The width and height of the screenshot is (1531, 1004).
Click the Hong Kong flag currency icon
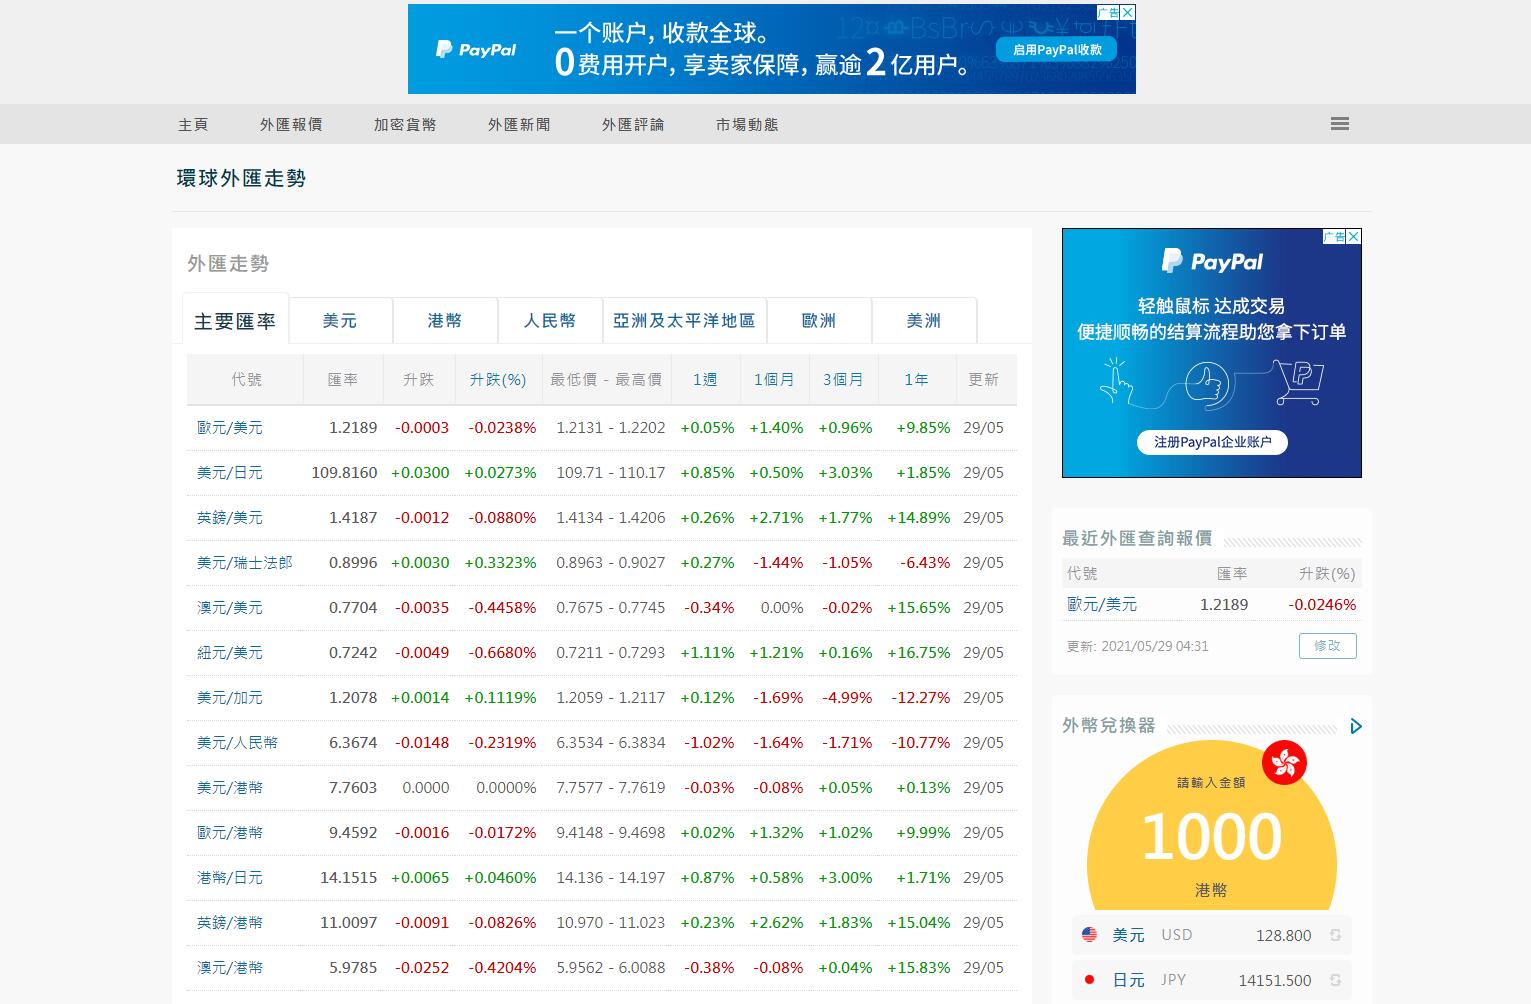pos(1284,764)
